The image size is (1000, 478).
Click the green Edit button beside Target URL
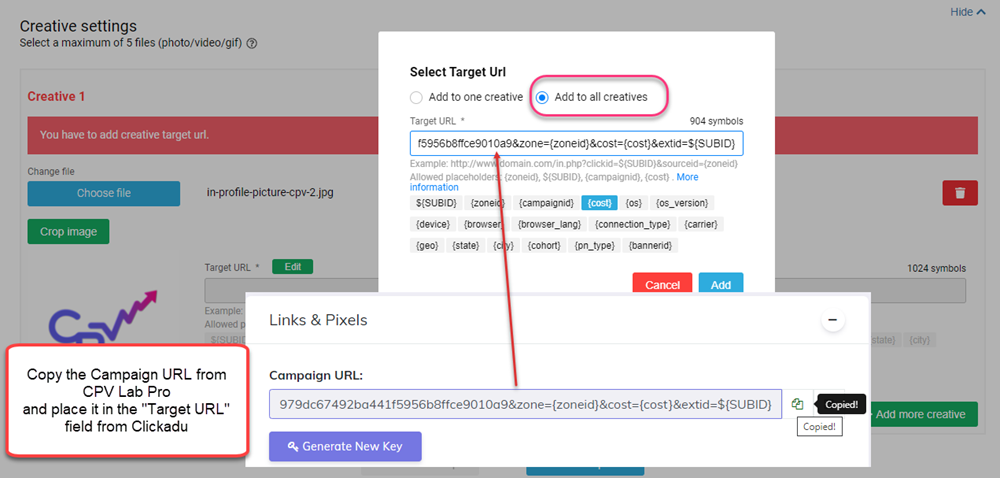tap(292, 267)
